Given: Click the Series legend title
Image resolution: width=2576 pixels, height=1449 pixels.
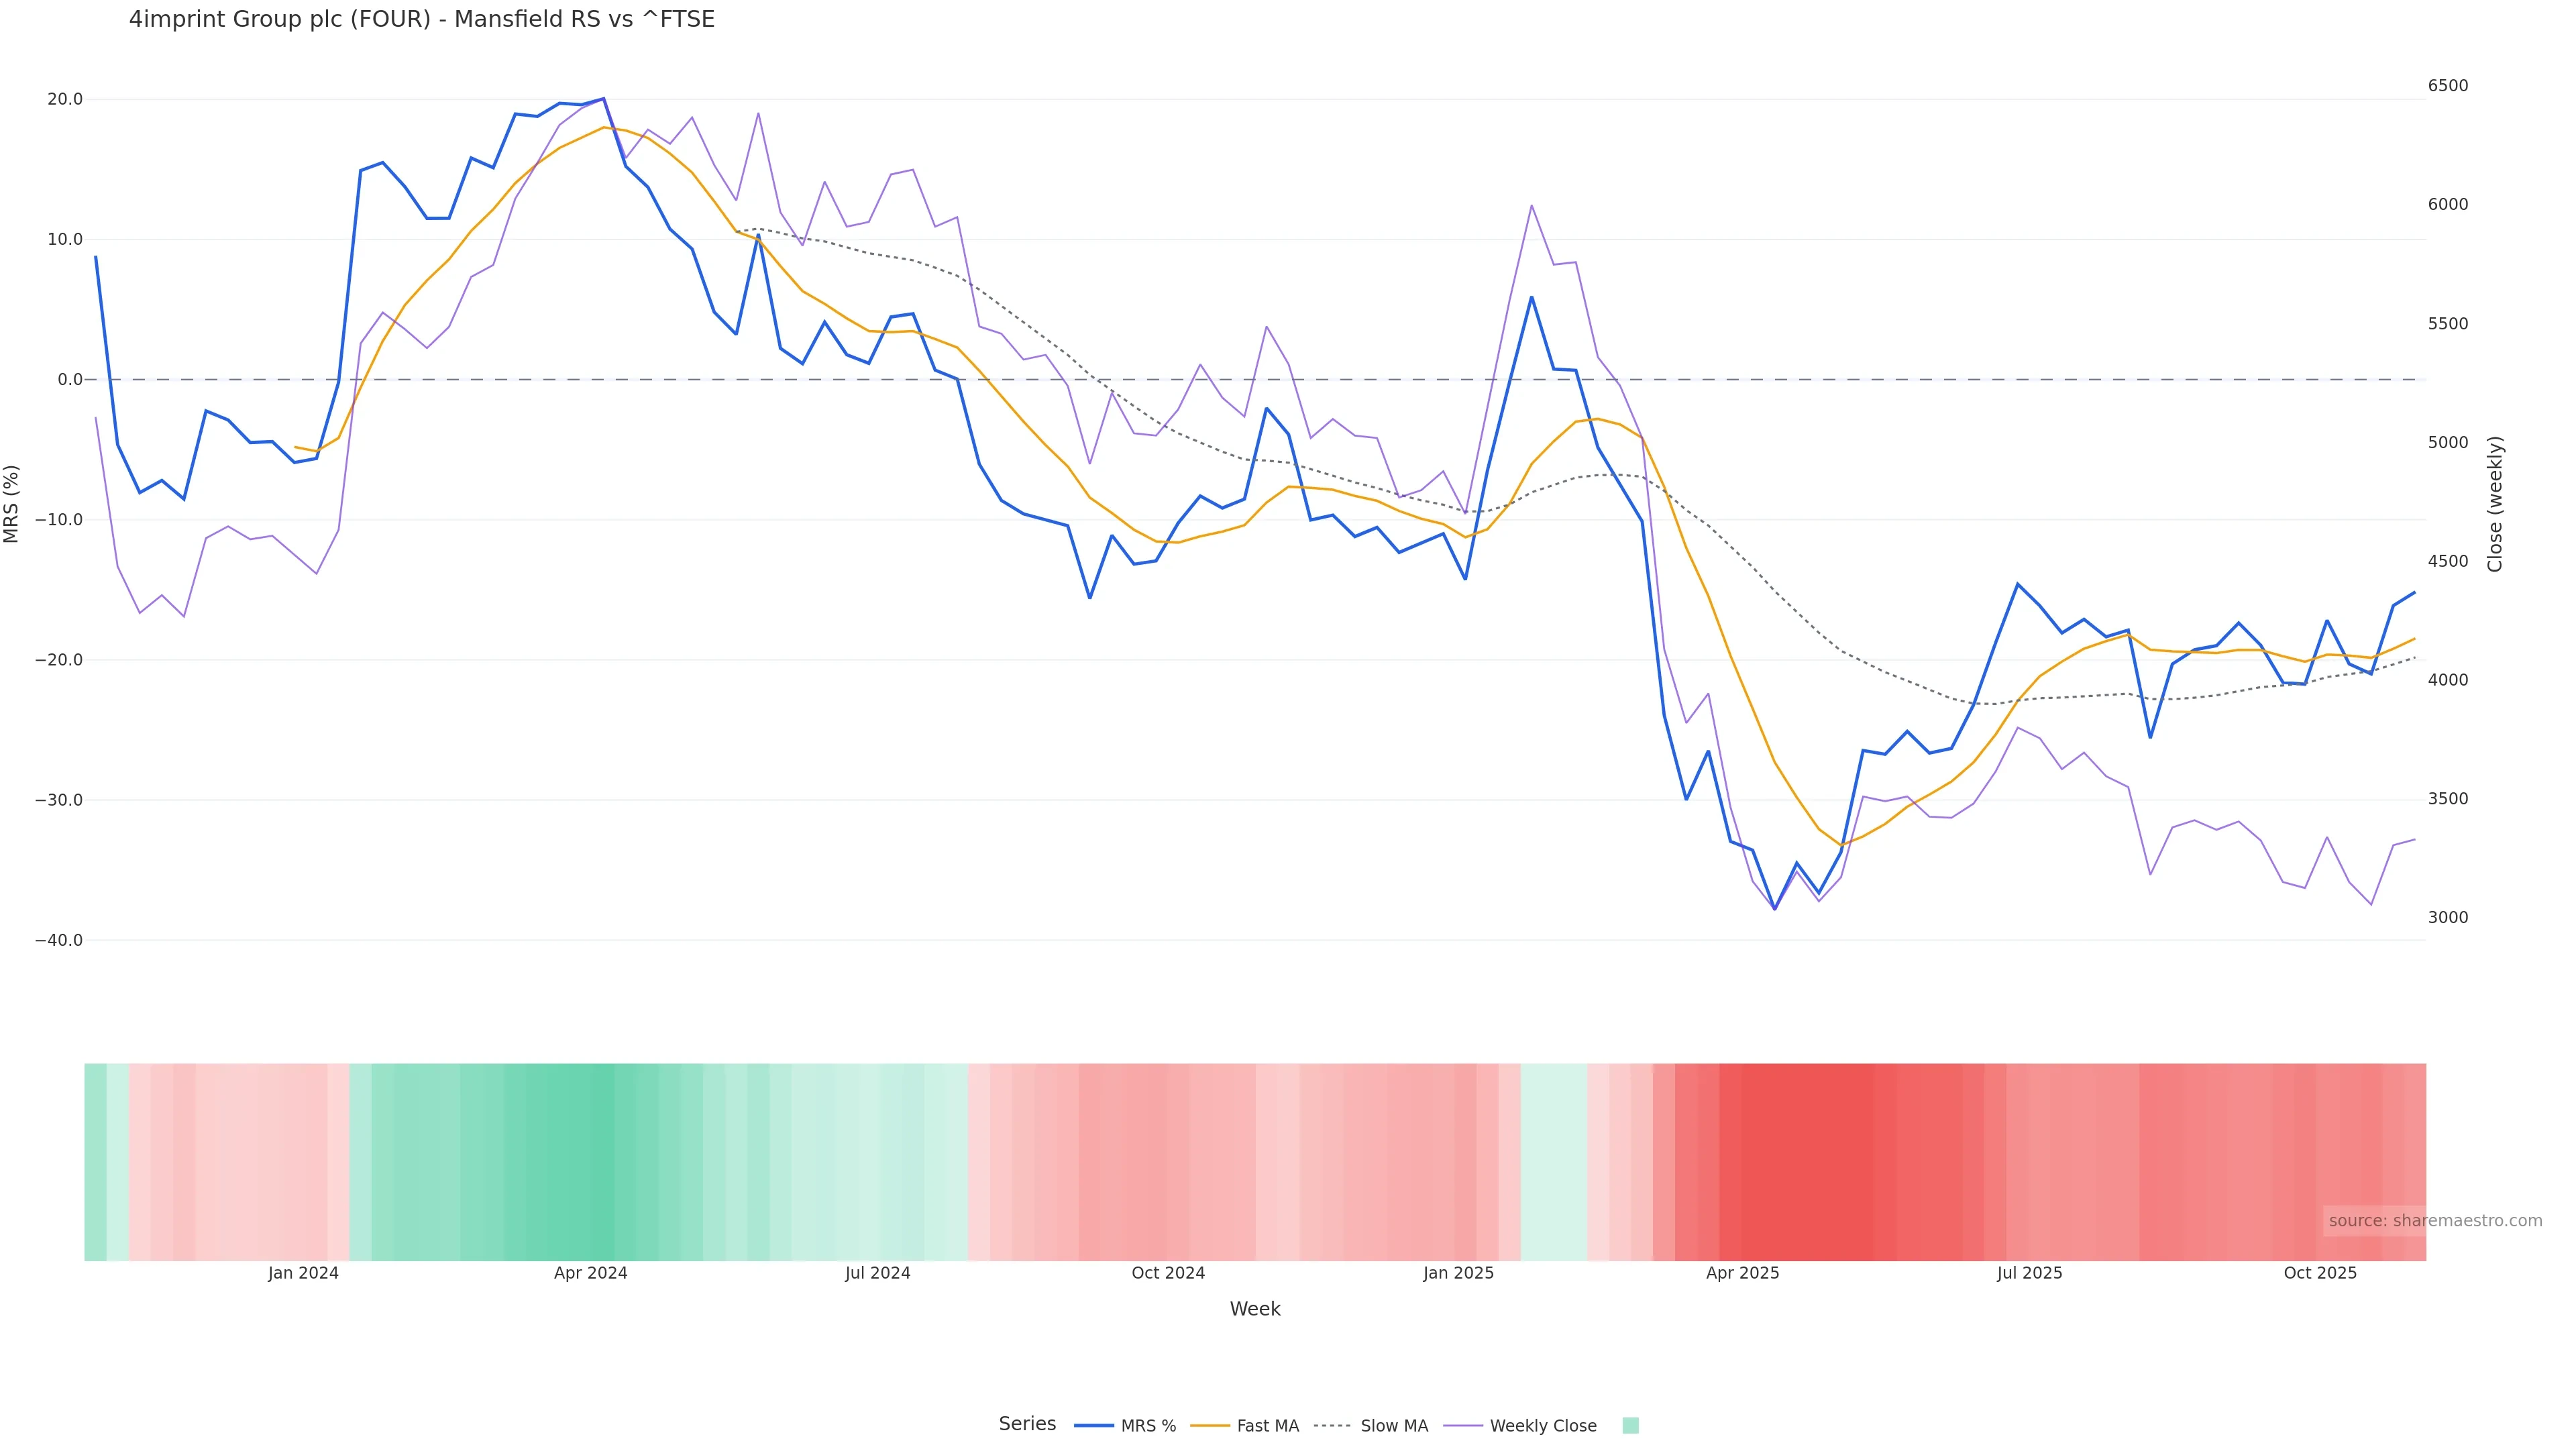Looking at the screenshot, I should [x=1027, y=1423].
